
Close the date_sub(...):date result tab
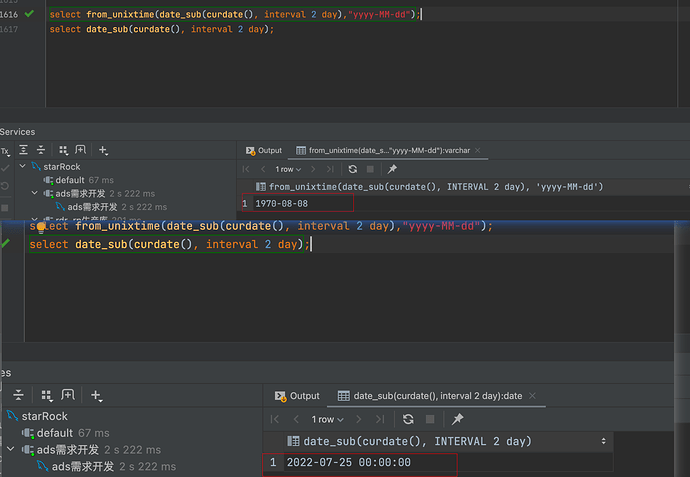pyautogui.click(x=532, y=396)
